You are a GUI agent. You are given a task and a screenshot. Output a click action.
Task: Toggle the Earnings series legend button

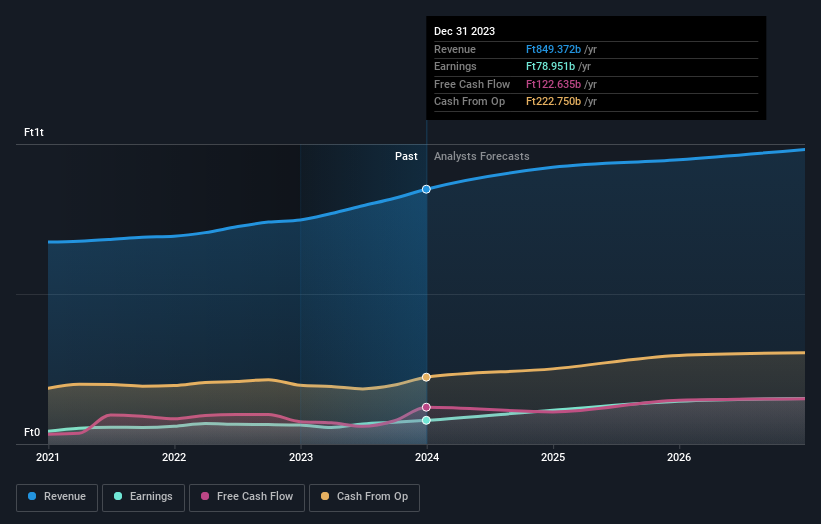[x=143, y=497]
